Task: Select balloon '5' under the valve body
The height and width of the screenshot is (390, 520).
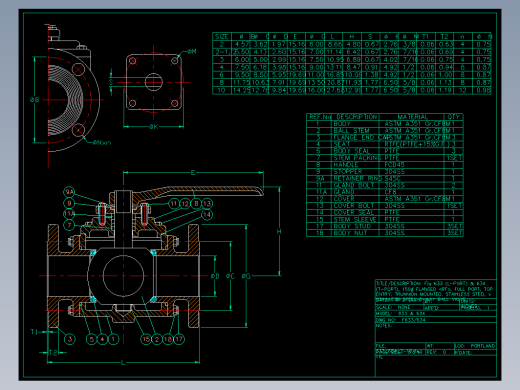Action: 91,339
